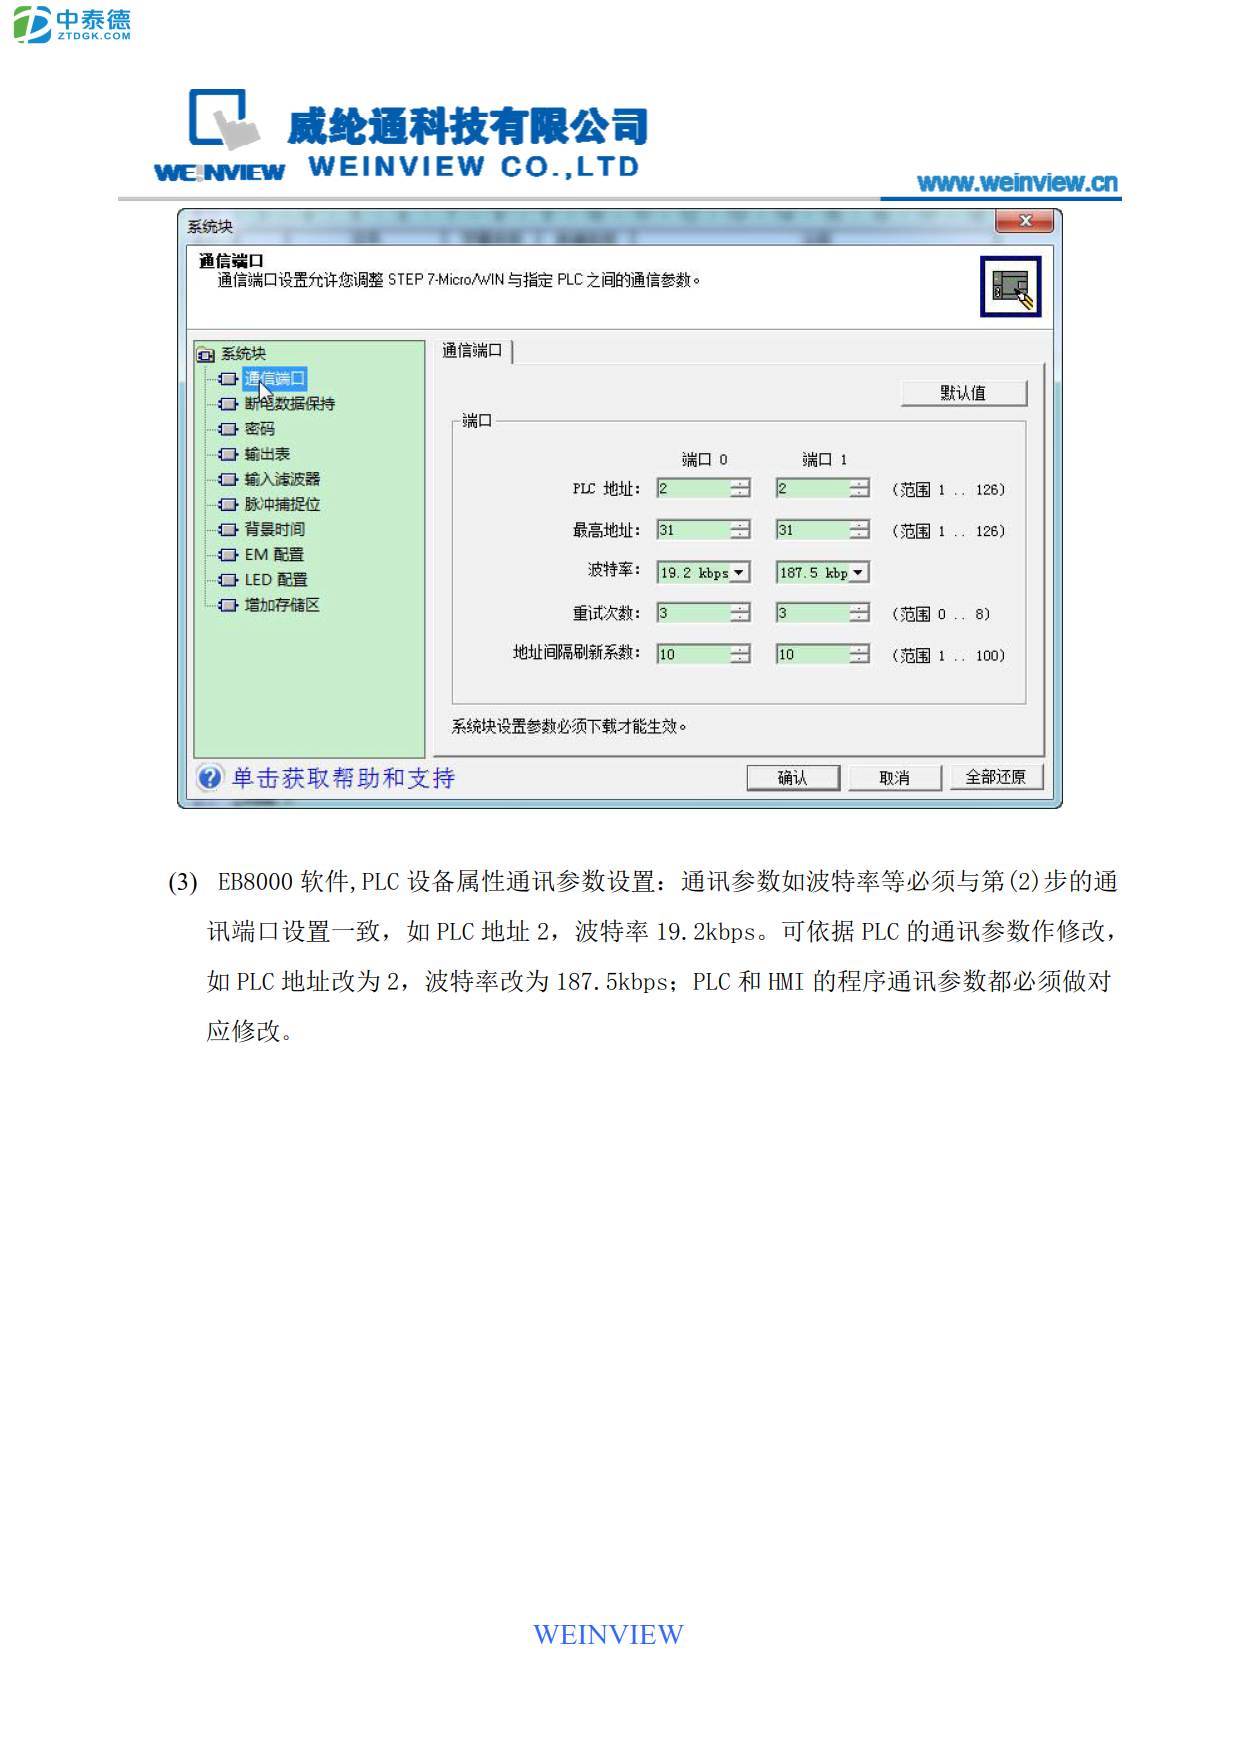Open 单击获取帮助和支持 help link
The image size is (1240, 1754).
pos(343,778)
